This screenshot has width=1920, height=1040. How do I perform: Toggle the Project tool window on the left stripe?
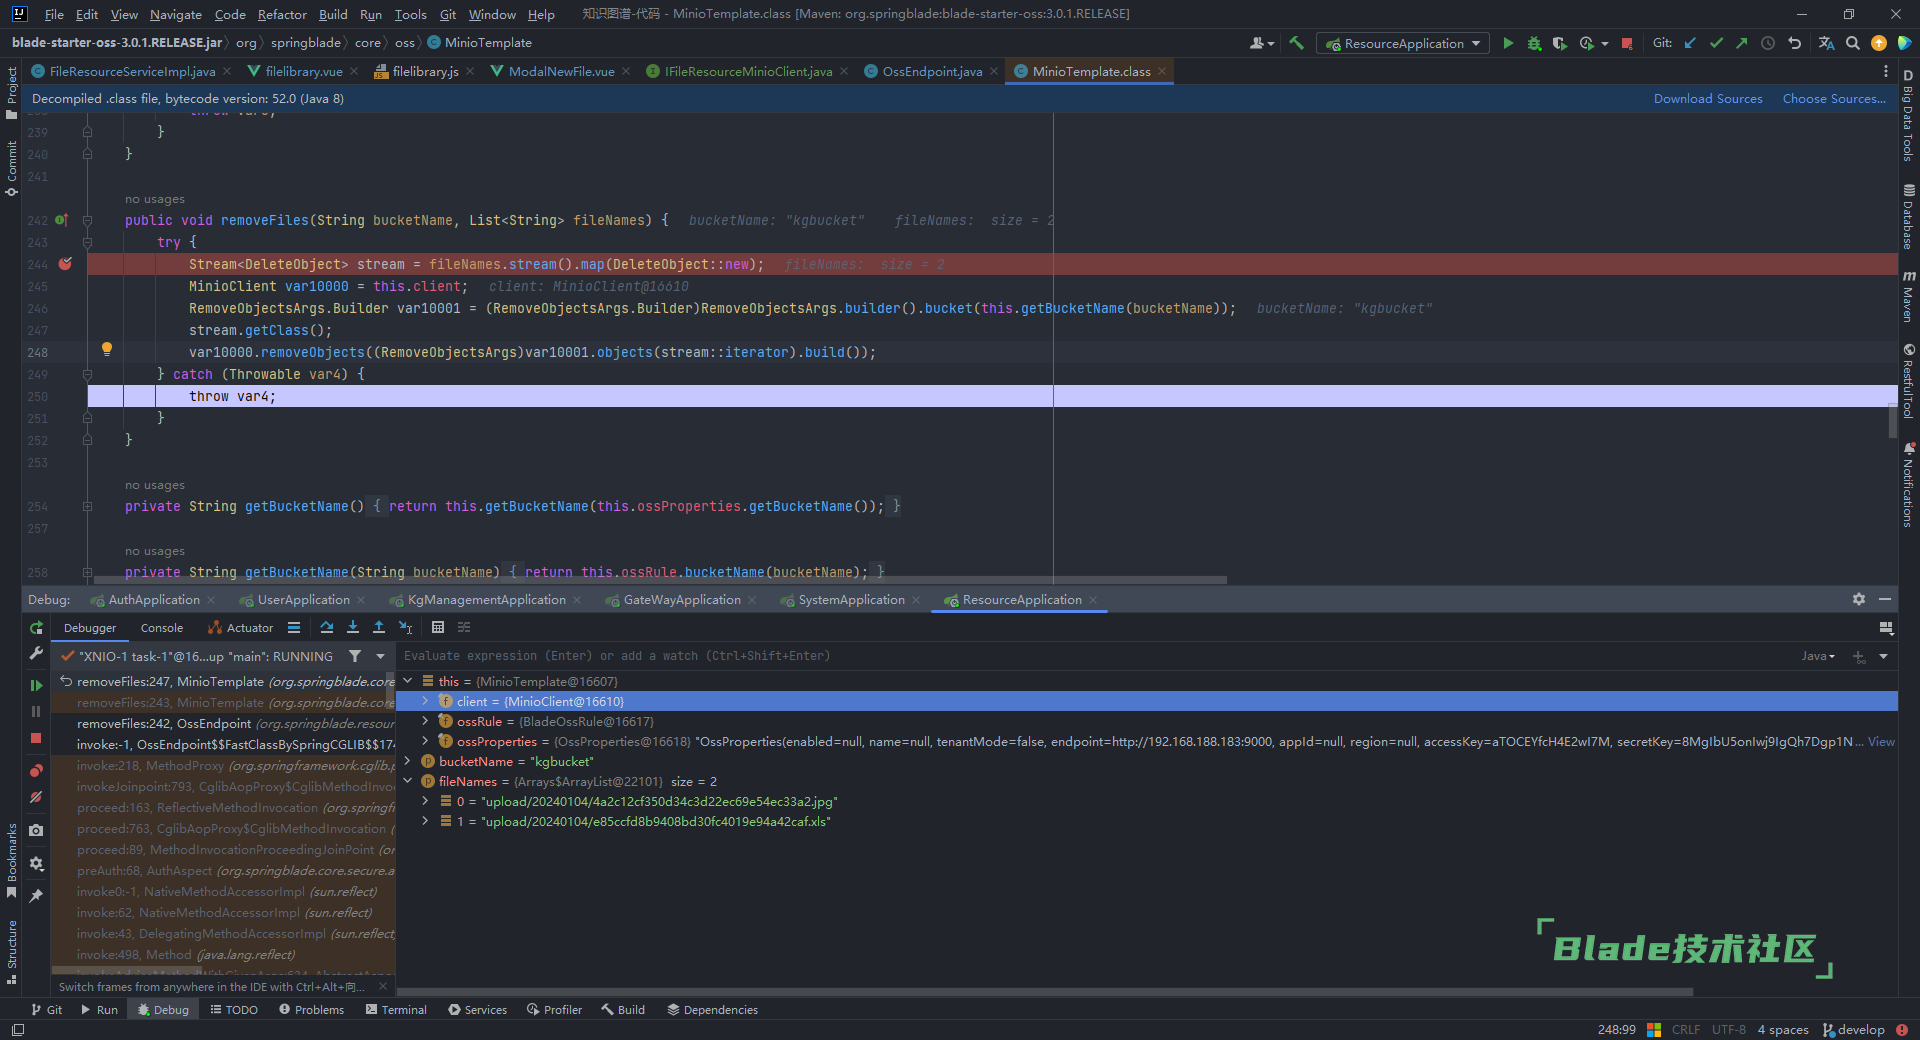(11, 93)
